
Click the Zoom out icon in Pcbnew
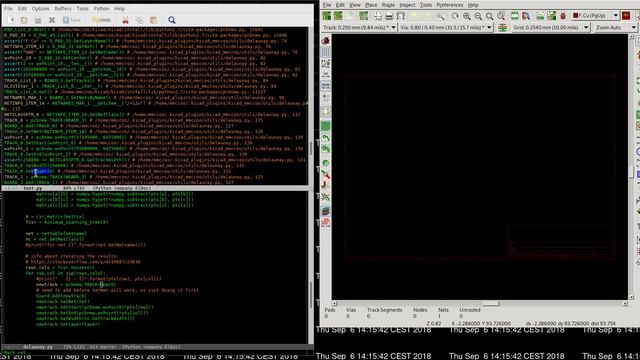pyautogui.click(x=478, y=16)
